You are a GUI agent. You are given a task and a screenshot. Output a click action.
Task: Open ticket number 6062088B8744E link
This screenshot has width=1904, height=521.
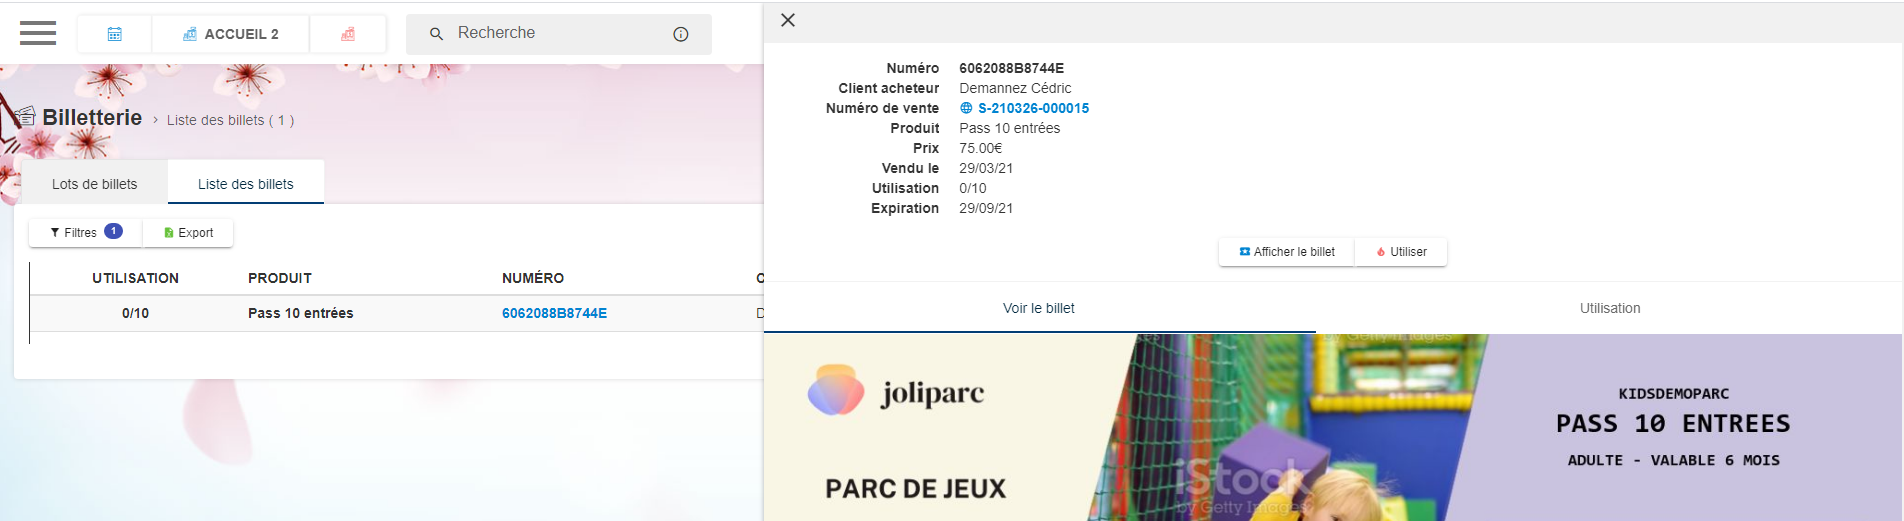554,313
